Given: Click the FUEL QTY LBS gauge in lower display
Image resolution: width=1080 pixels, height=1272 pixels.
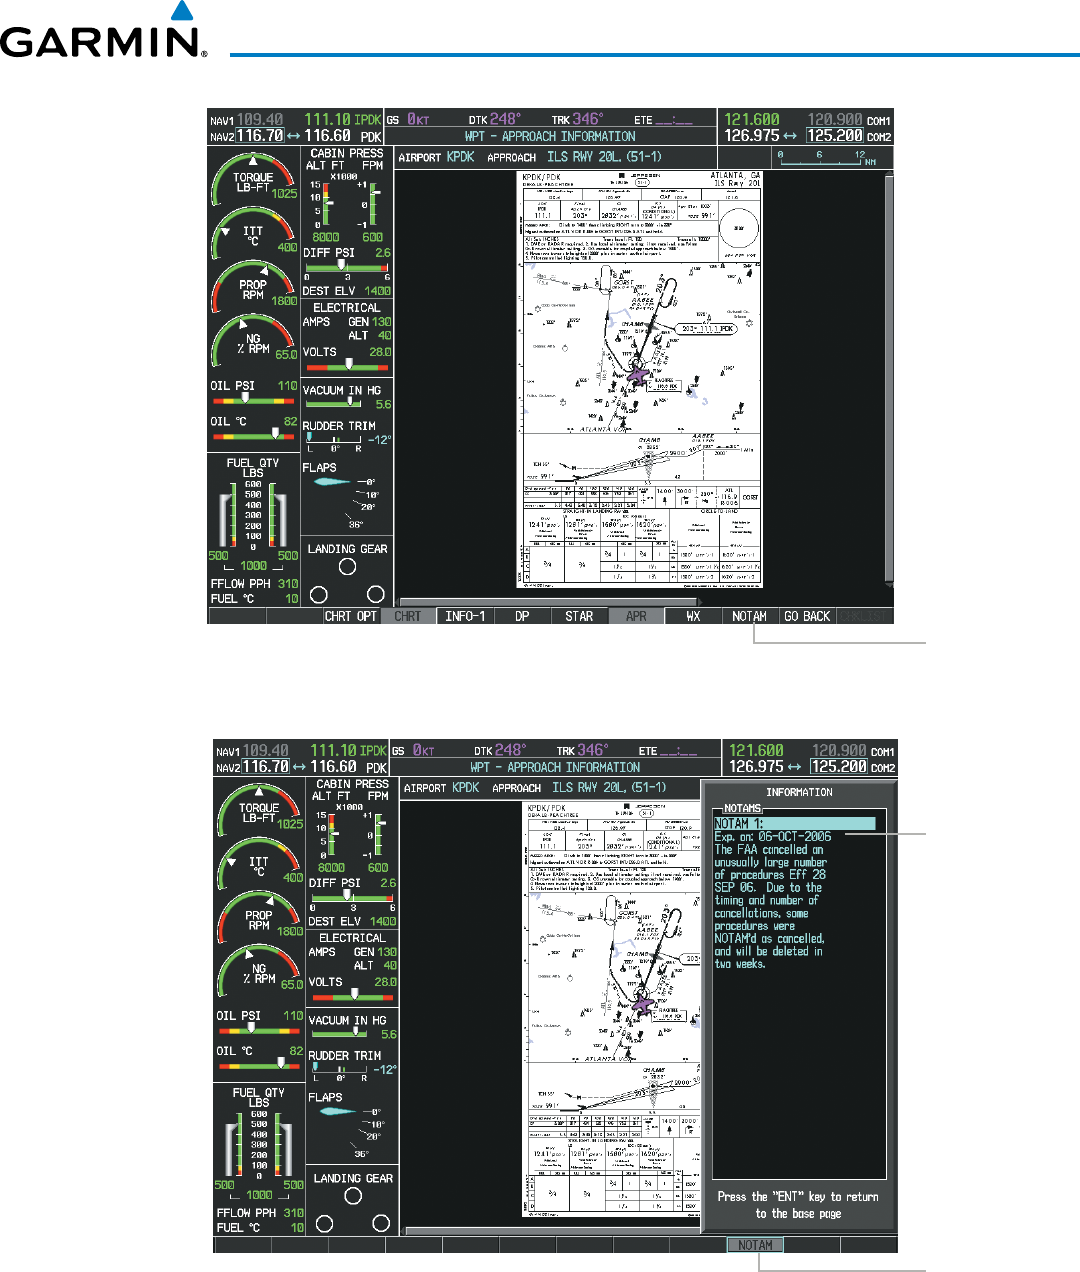Looking at the screenshot, I should coord(259,1145).
